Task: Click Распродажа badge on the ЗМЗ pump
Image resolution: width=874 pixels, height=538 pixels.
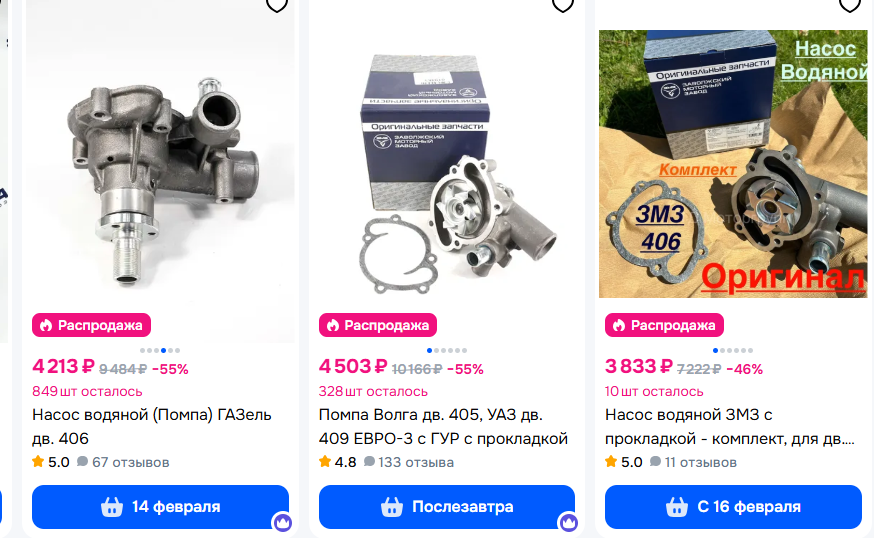Action: tap(664, 325)
